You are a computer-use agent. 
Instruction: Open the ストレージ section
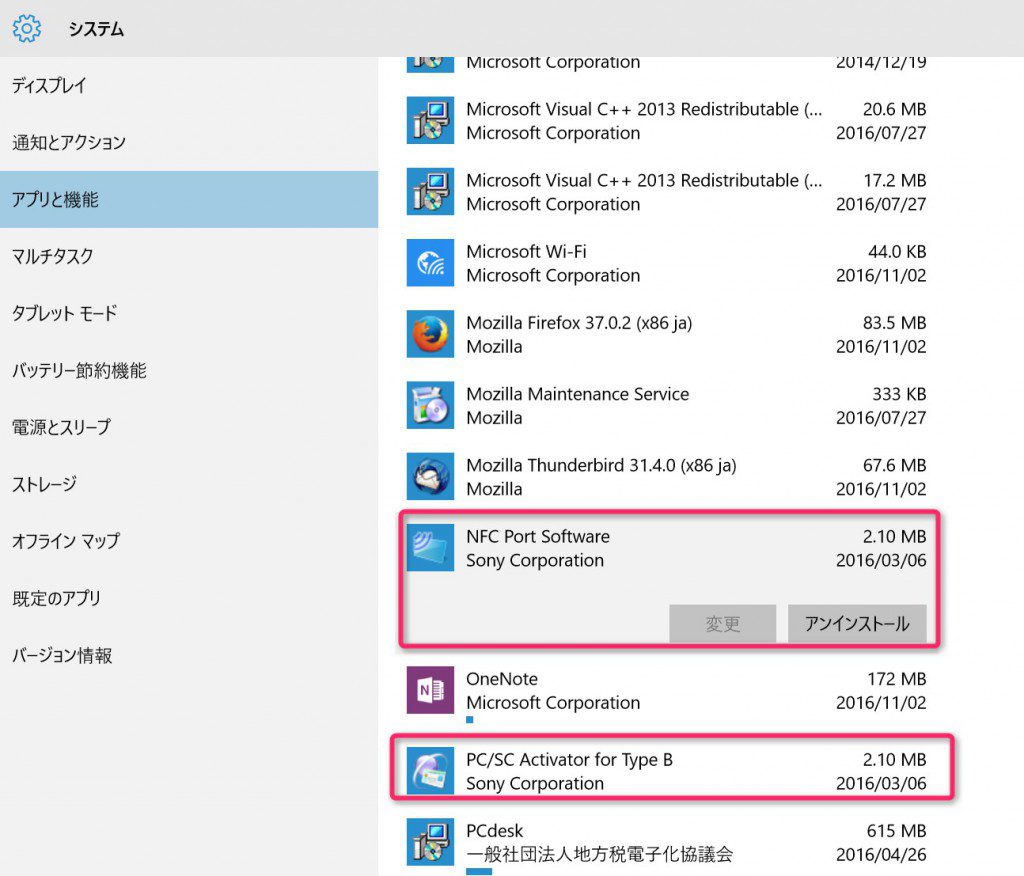(189, 484)
